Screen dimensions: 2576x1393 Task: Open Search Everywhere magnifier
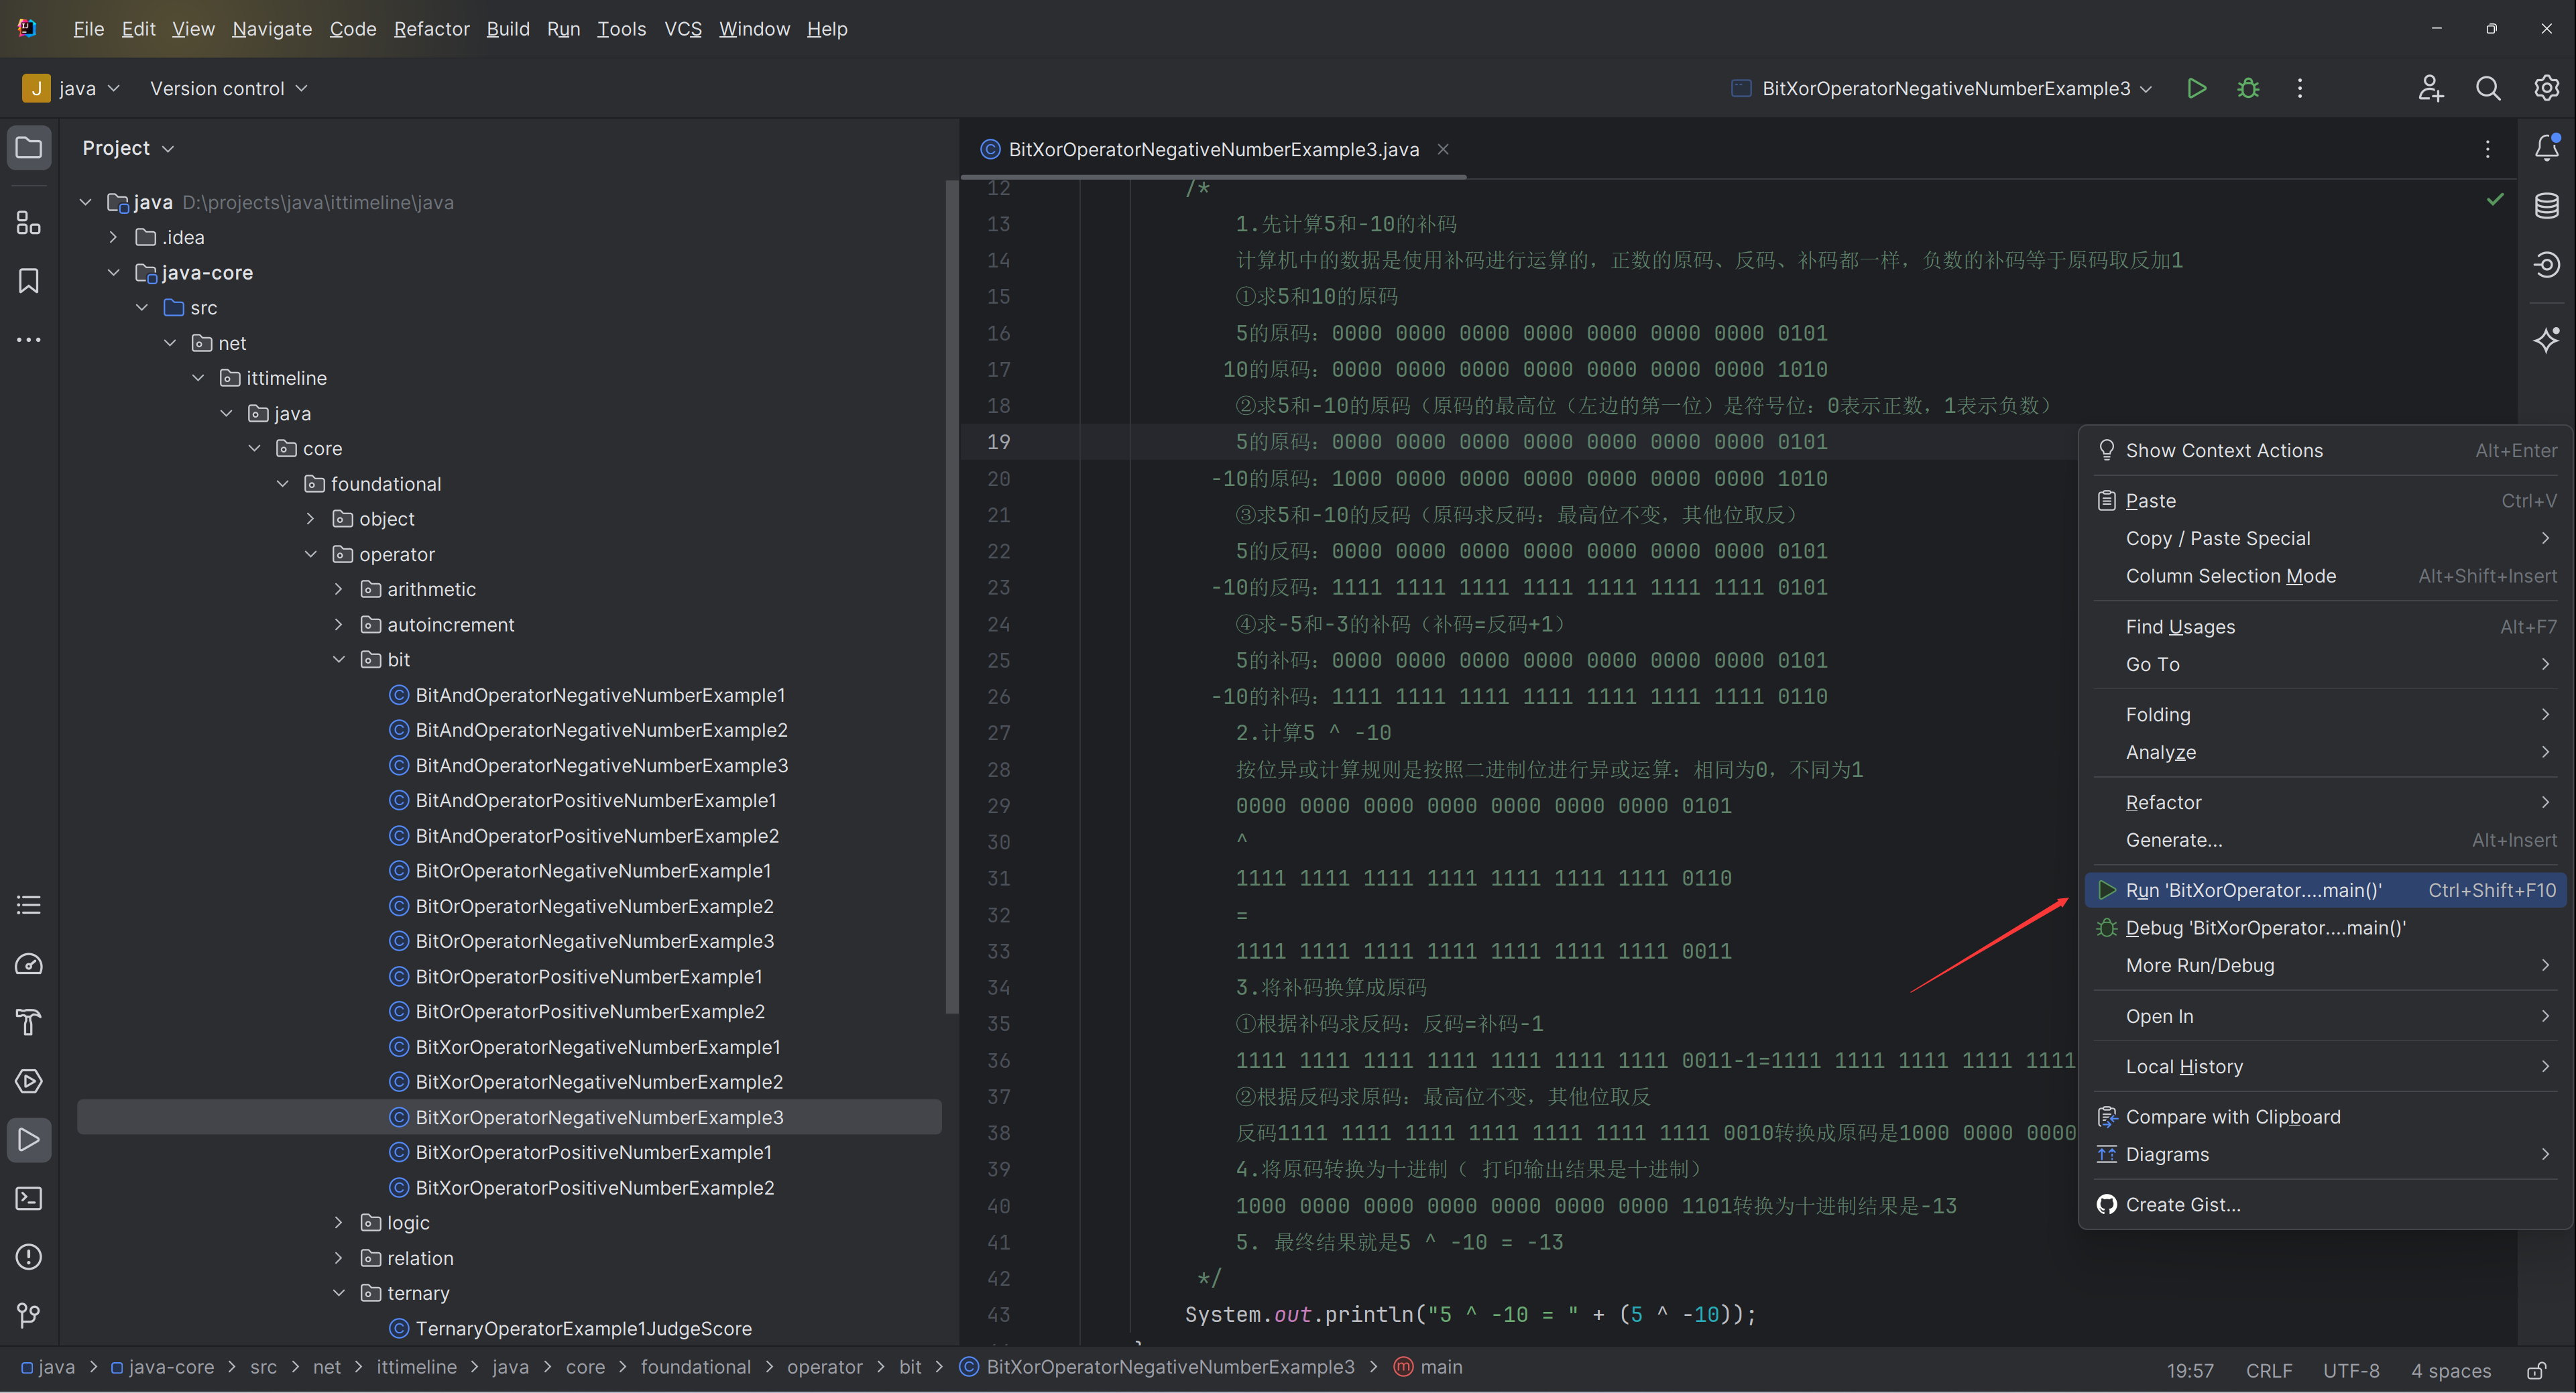(2488, 88)
